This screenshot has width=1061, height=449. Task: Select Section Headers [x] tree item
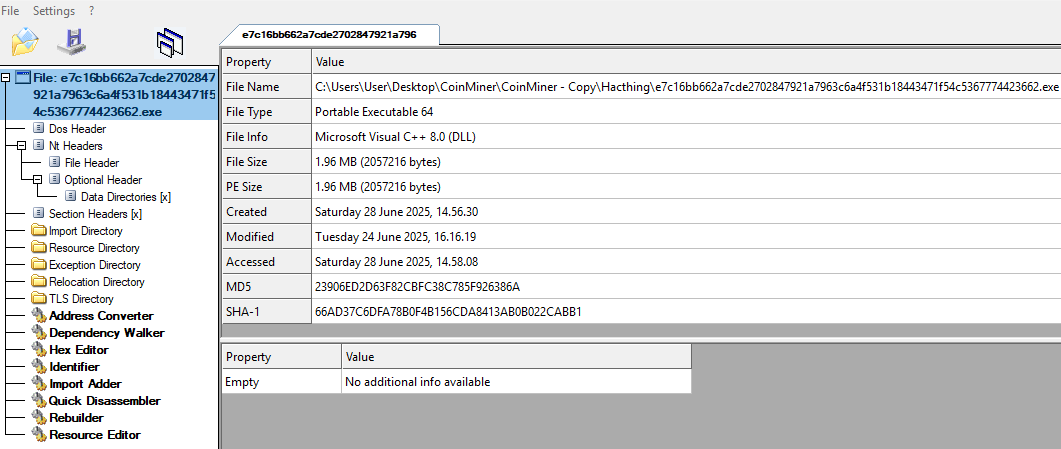95,214
